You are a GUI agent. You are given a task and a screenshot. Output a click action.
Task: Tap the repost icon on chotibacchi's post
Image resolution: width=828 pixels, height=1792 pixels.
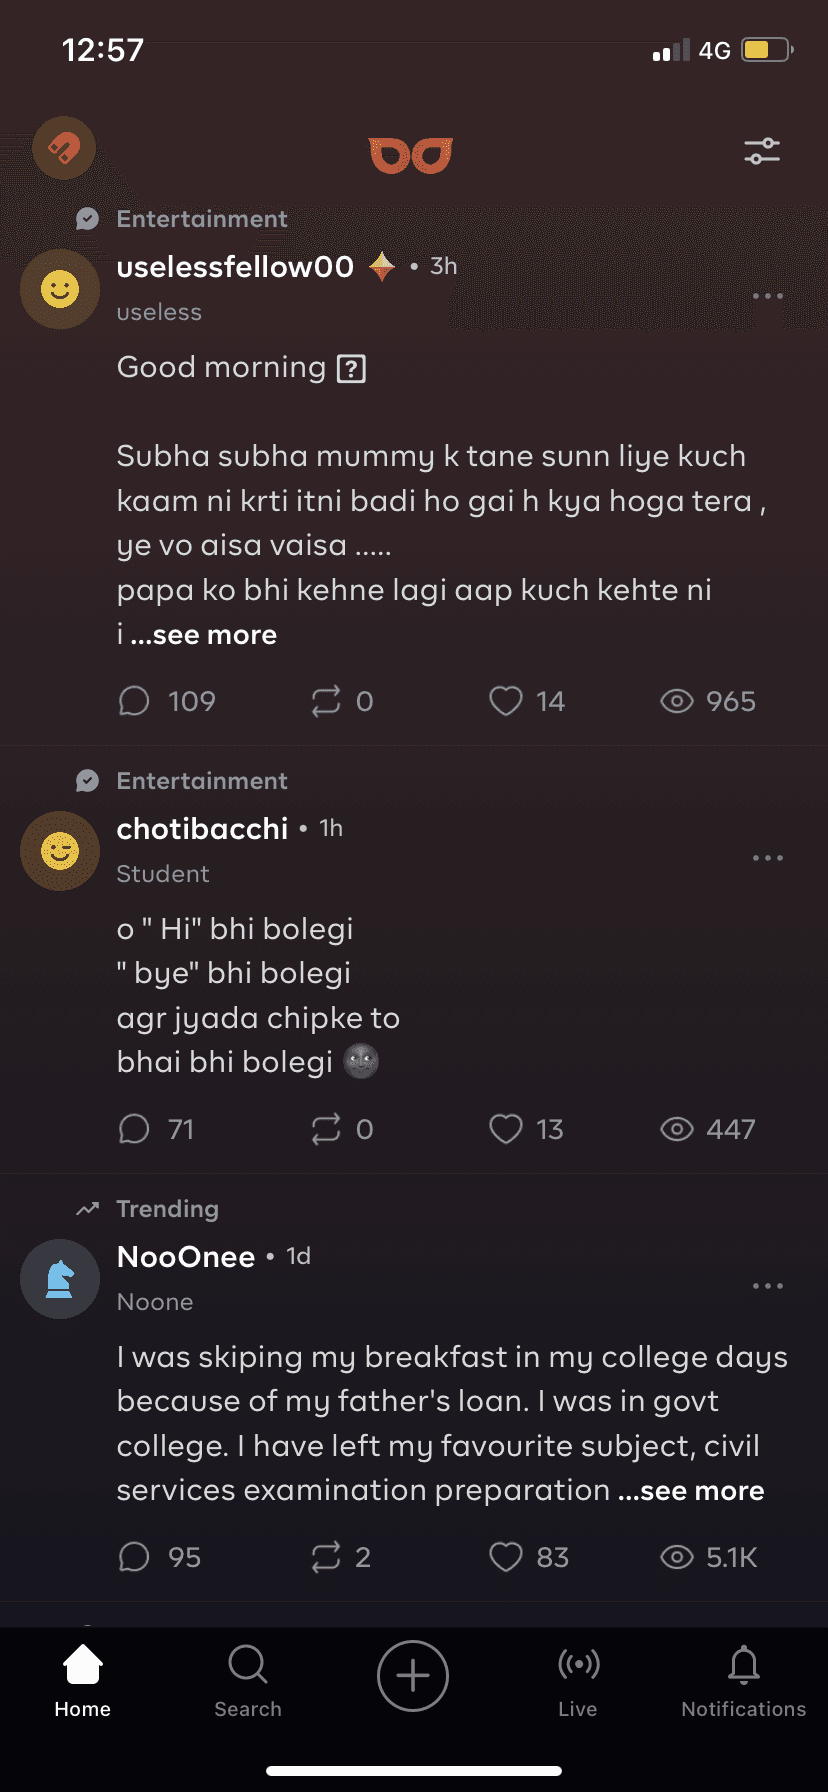point(325,1128)
